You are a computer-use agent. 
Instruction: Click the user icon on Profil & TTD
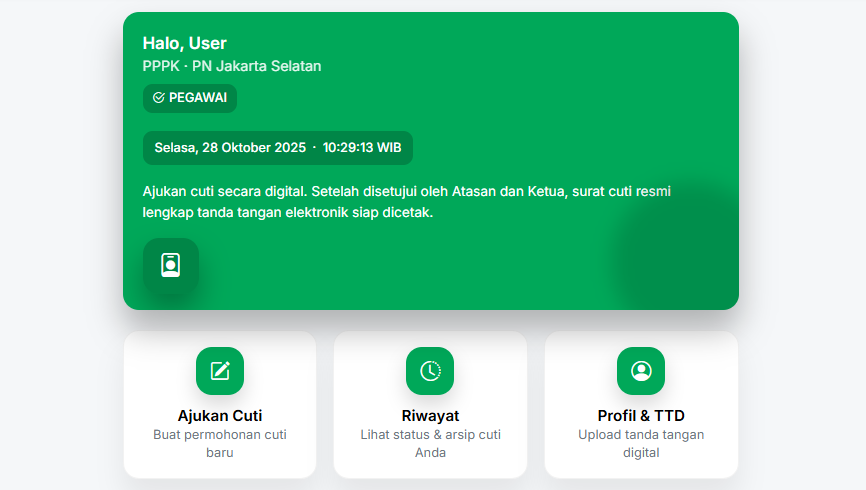coord(641,371)
